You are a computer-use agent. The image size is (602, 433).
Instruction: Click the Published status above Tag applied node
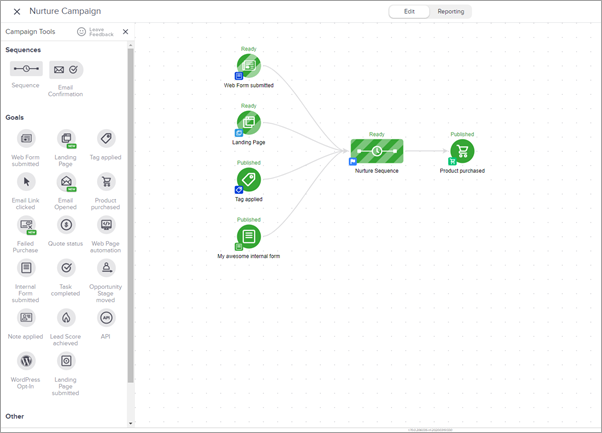(x=249, y=163)
